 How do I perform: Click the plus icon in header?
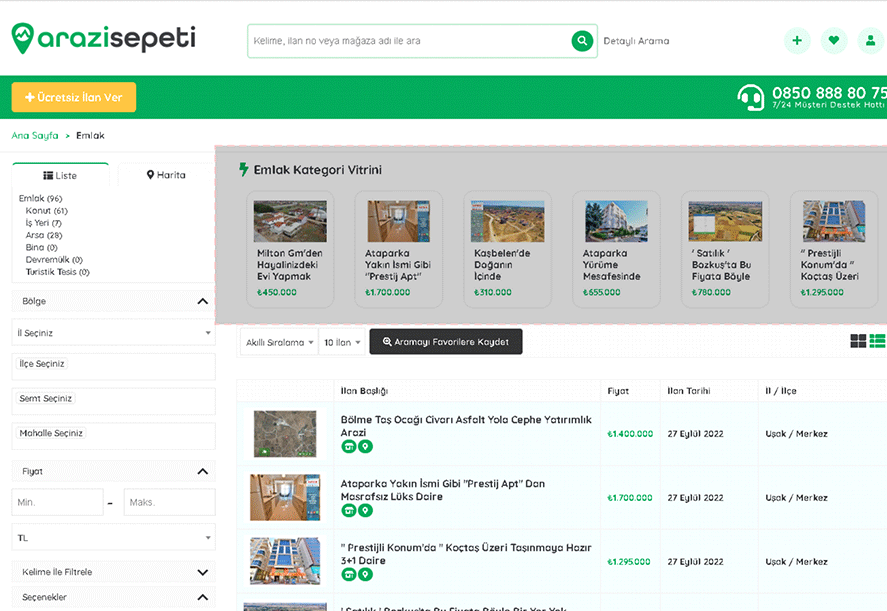tap(797, 41)
